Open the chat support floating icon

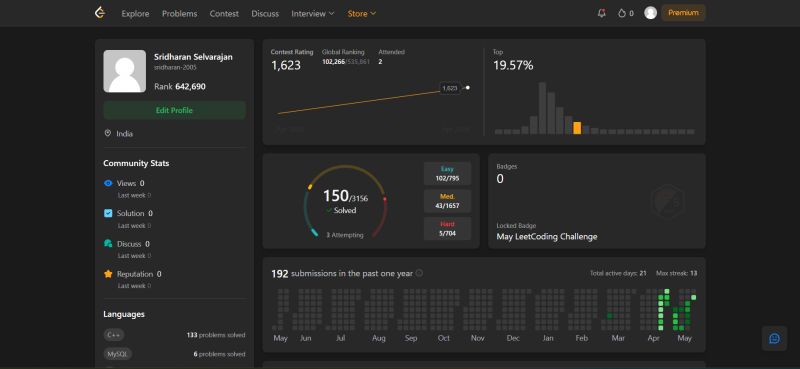pyautogui.click(x=774, y=338)
